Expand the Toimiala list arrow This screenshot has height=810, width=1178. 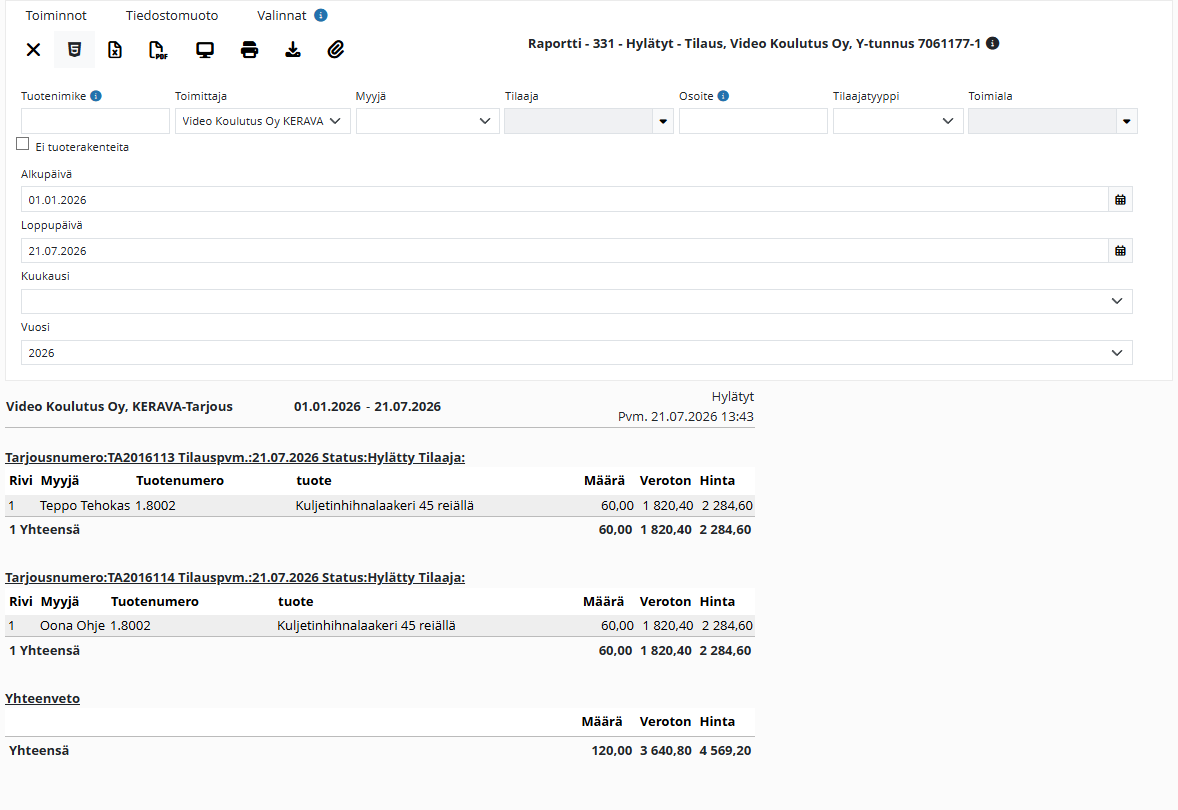coord(1126,121)
